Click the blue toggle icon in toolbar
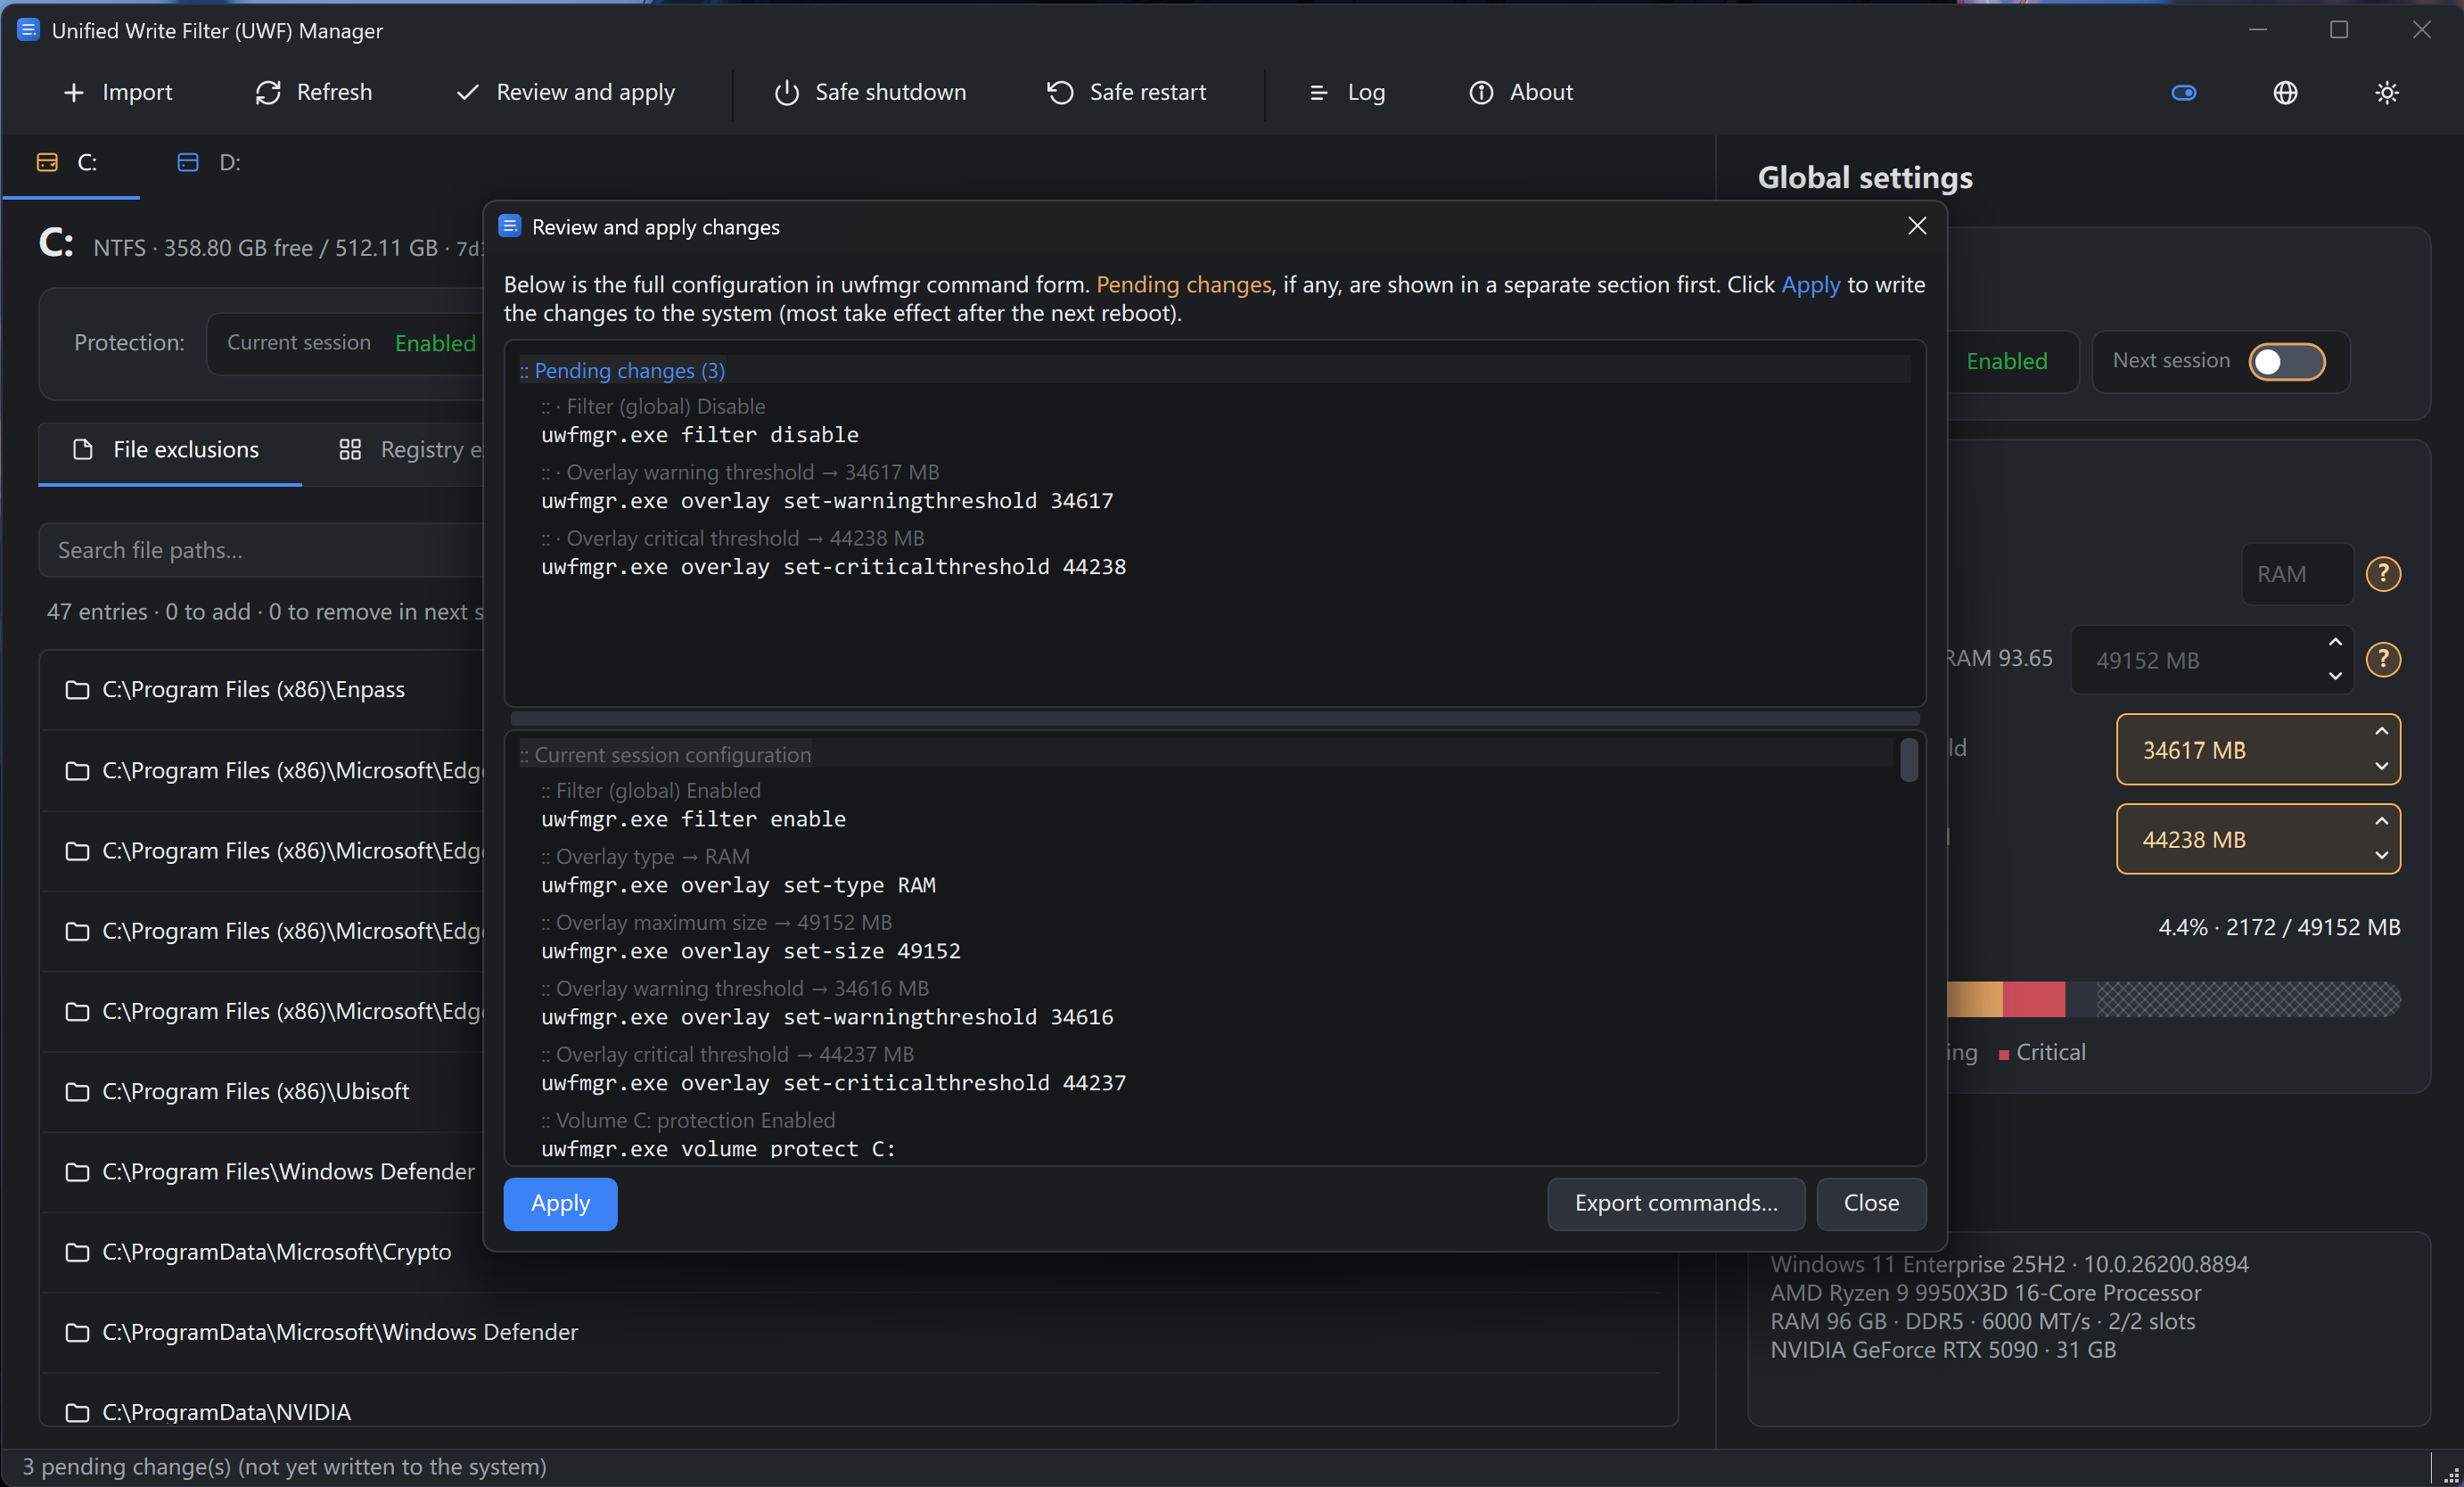The image size is (2464, 1487). (2184, 93)
